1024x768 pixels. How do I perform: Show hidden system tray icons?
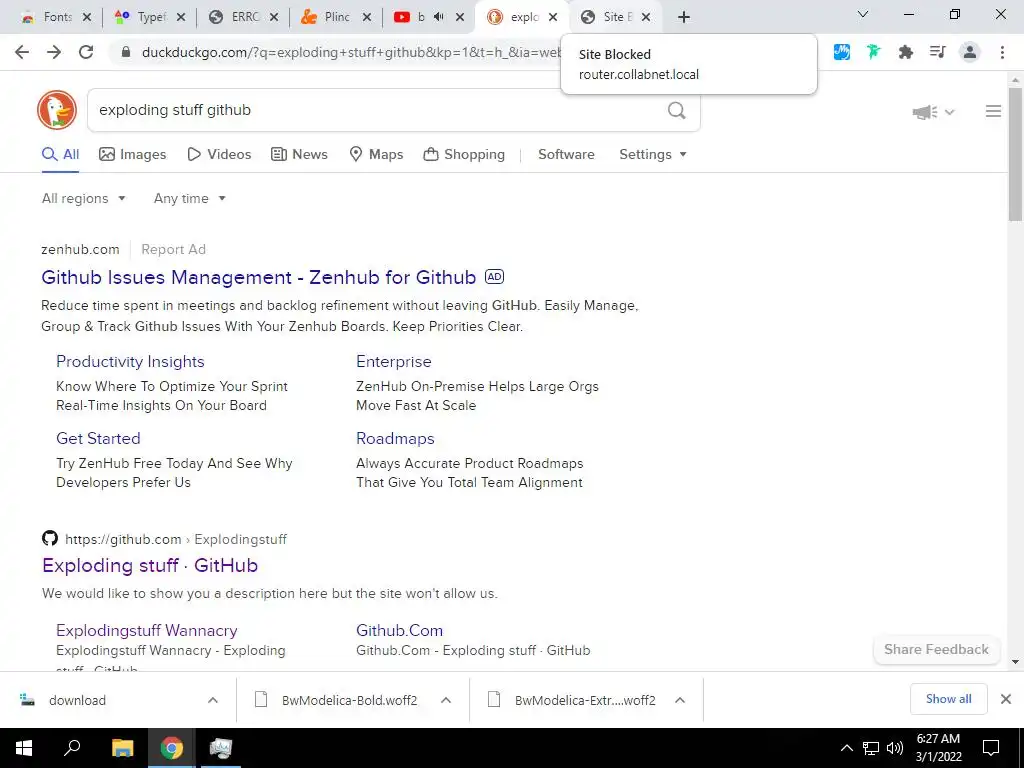point(846,748)
